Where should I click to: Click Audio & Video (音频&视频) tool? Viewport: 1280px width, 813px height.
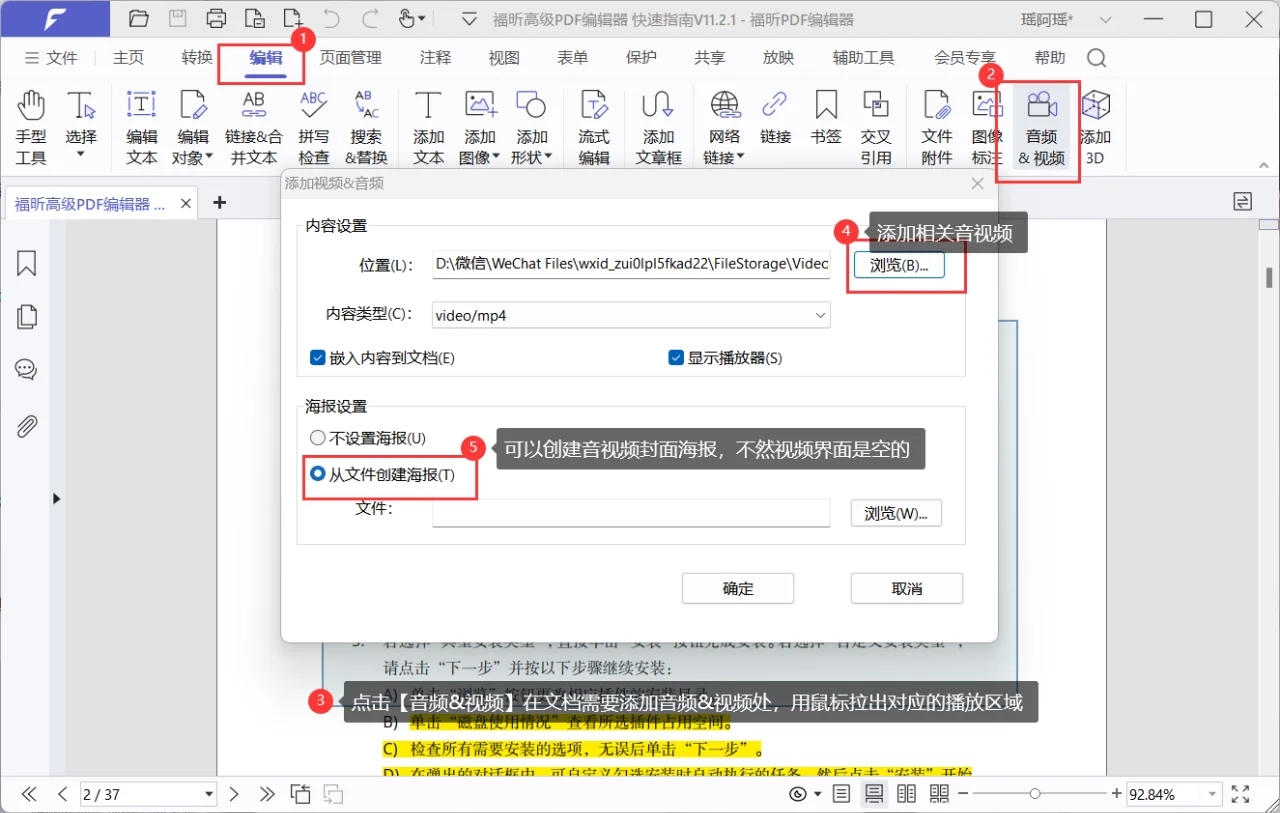pyautogui.click(x=1042, y=127)
